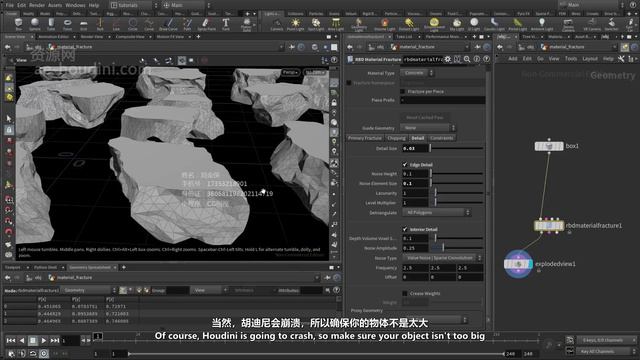Open the Render menu
This screenshot has width=640, height=360.
37,5
